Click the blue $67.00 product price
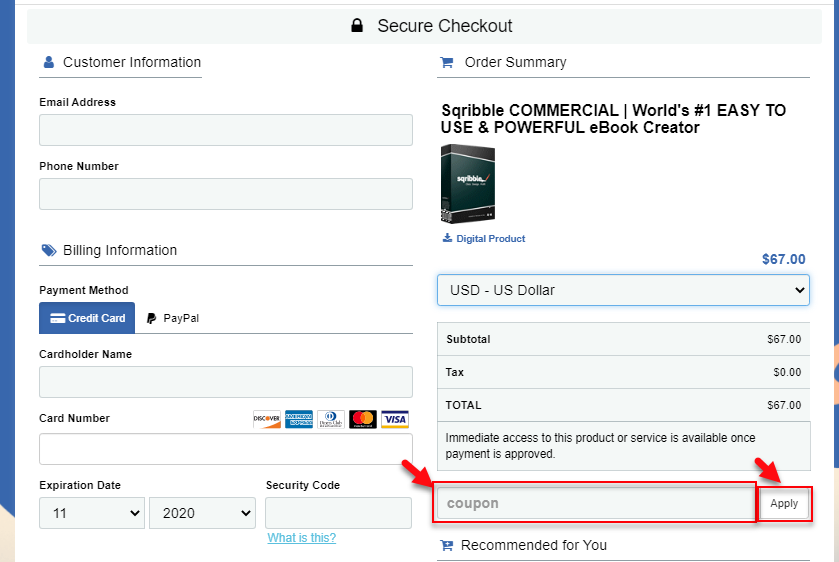Image resolution: width=839 pixels, height=562 pixels. (783, 260)
